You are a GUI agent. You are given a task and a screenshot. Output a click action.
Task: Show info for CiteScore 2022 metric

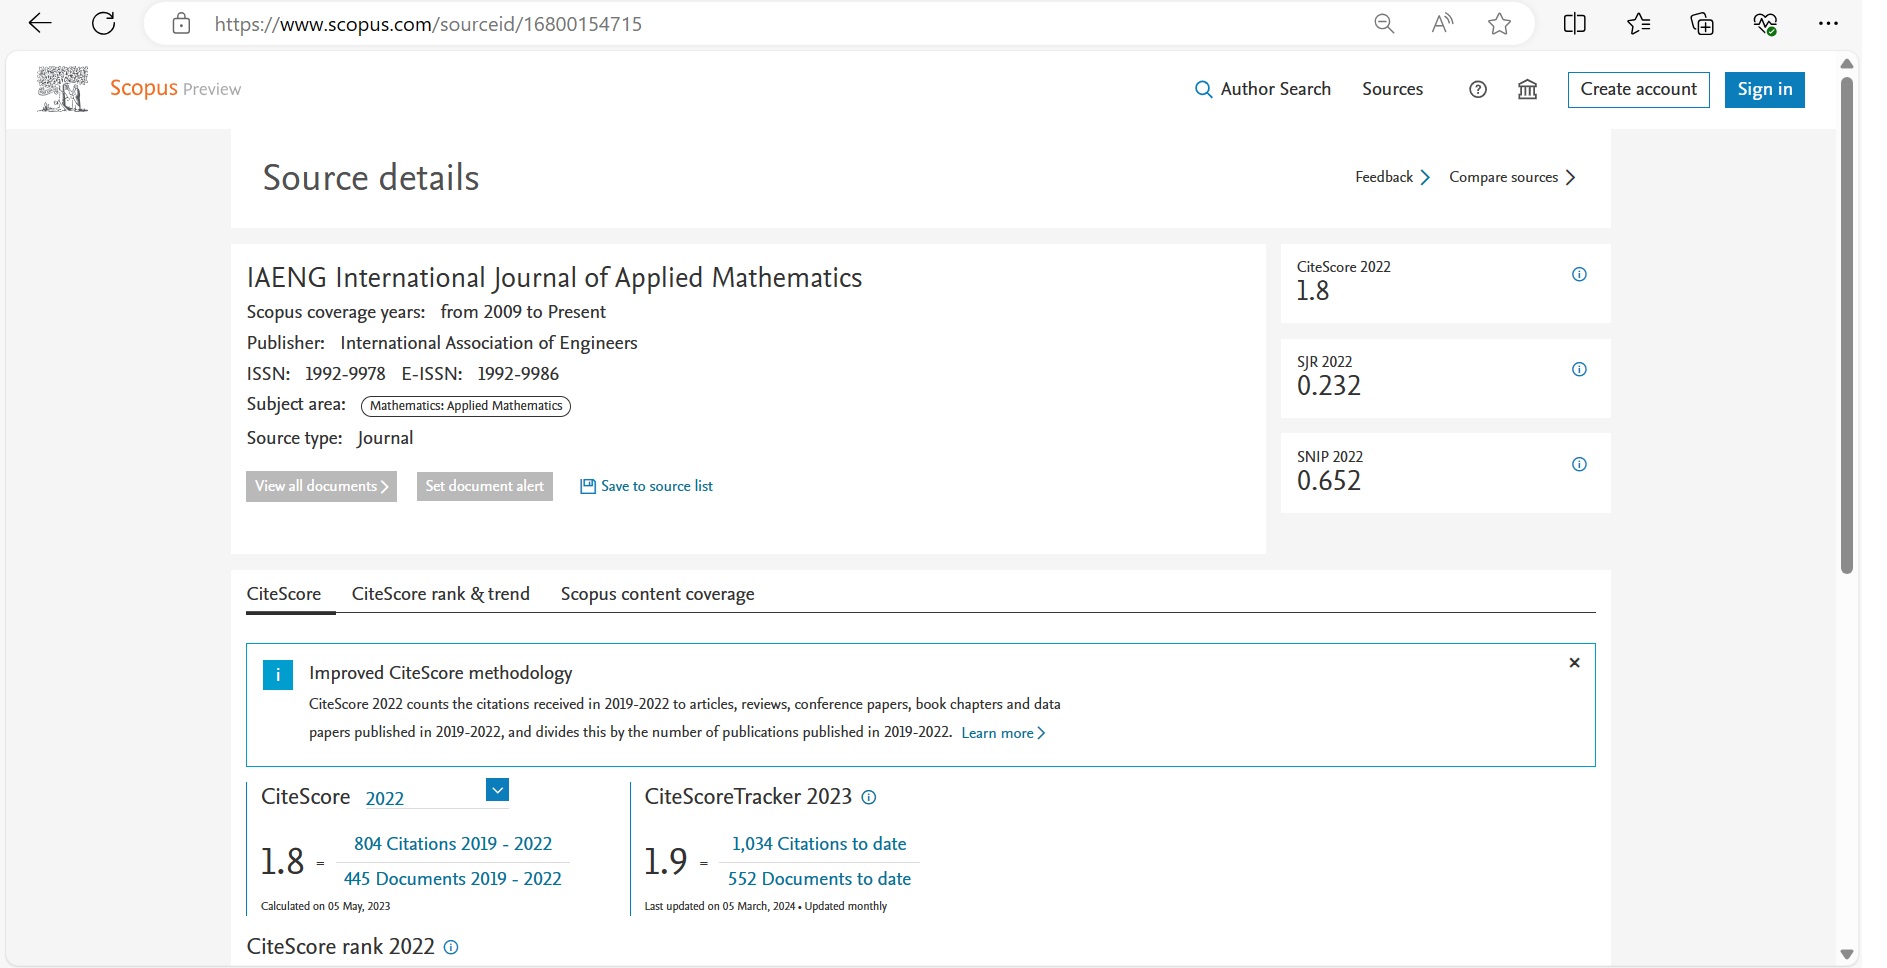(1579, 274)
